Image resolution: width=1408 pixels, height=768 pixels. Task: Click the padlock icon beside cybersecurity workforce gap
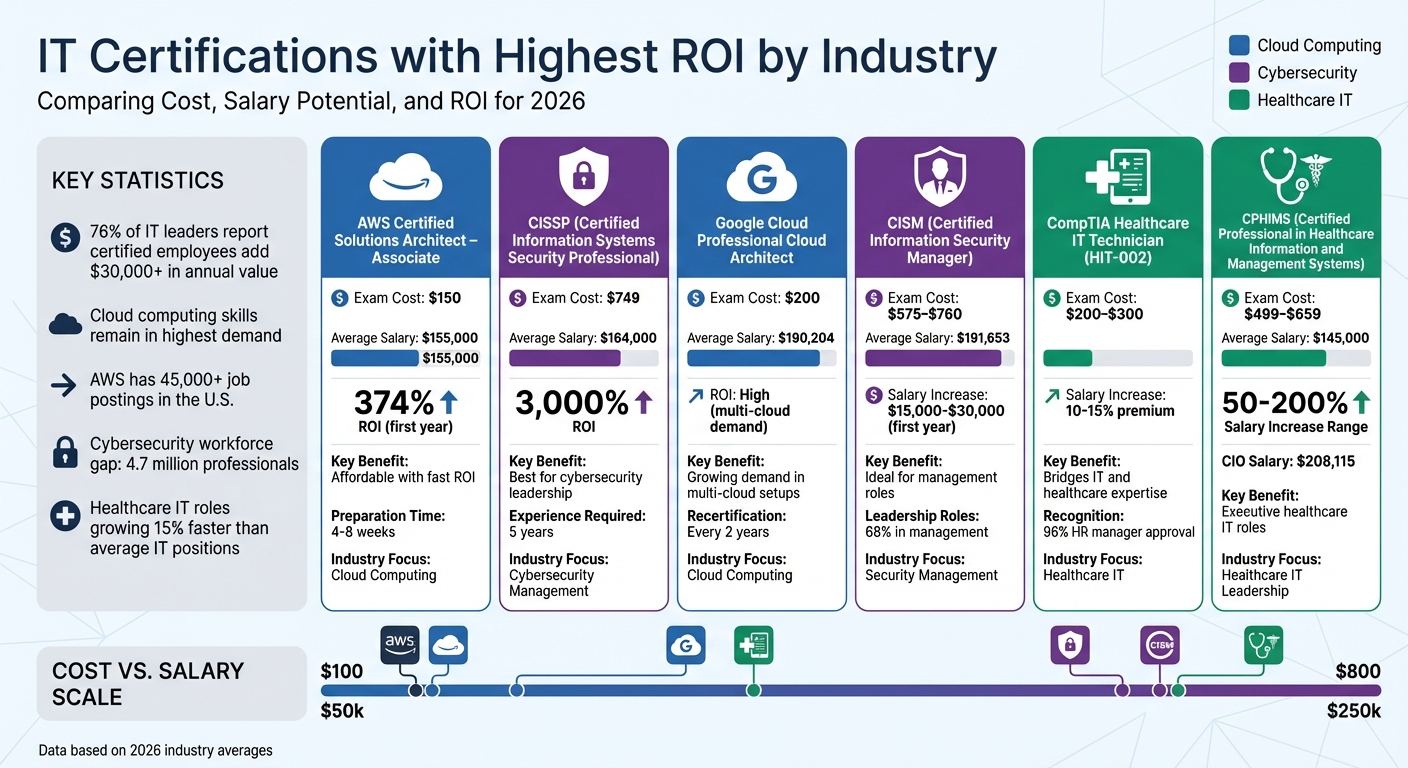(65, 452)
